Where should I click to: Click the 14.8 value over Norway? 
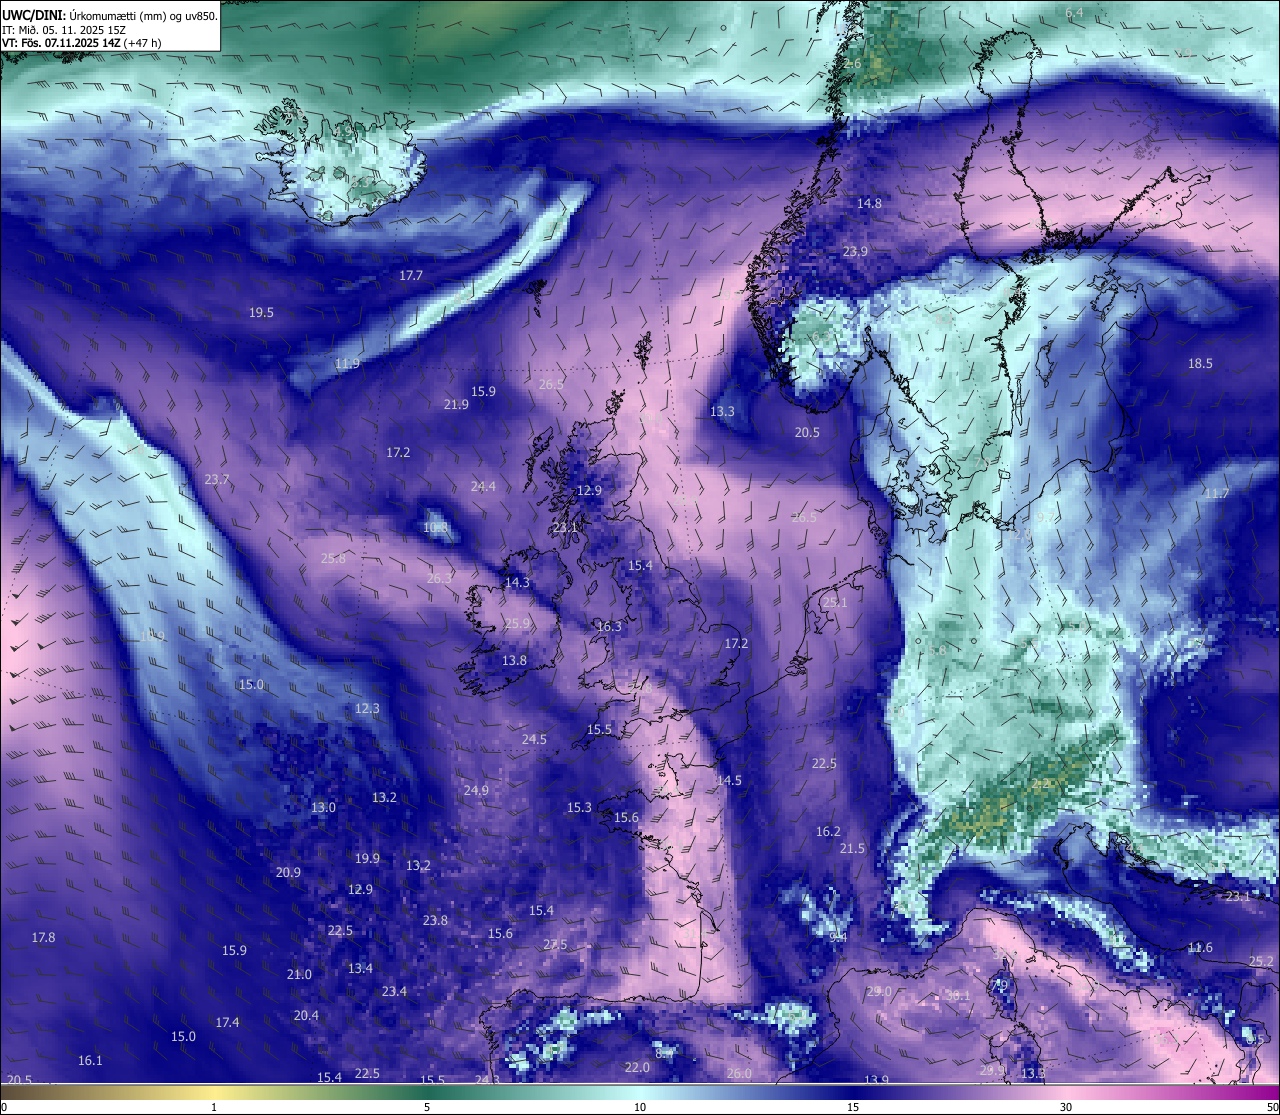click(x=869, y=204)
